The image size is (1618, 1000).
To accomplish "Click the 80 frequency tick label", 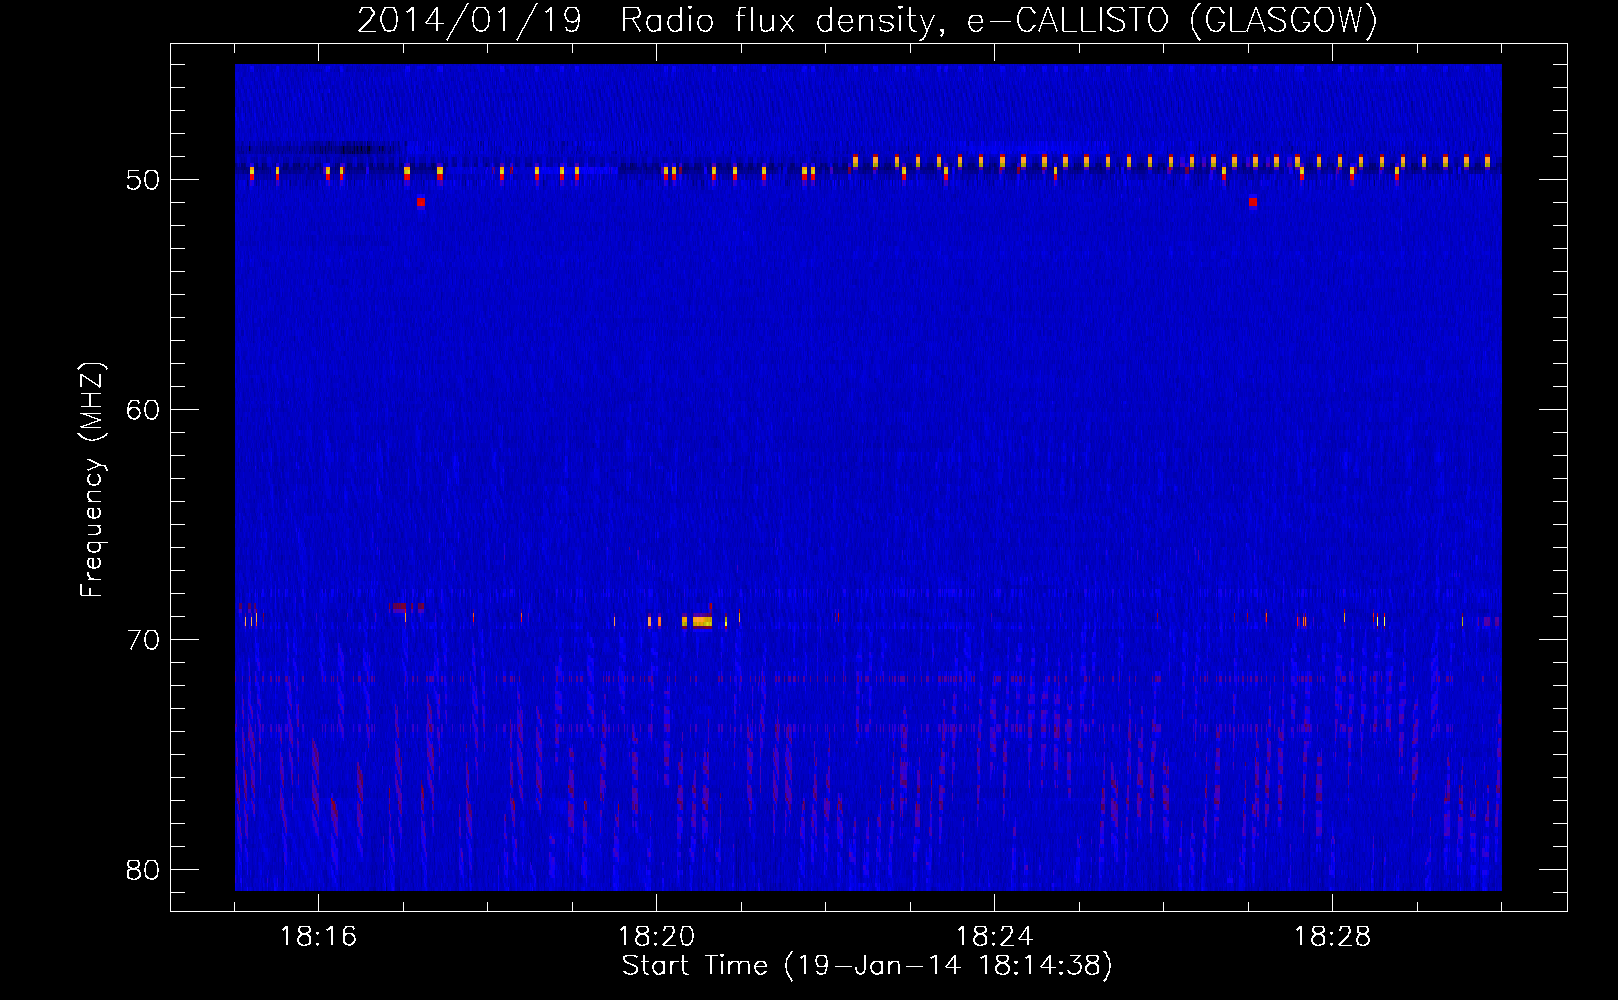I will tap(143, 870).
